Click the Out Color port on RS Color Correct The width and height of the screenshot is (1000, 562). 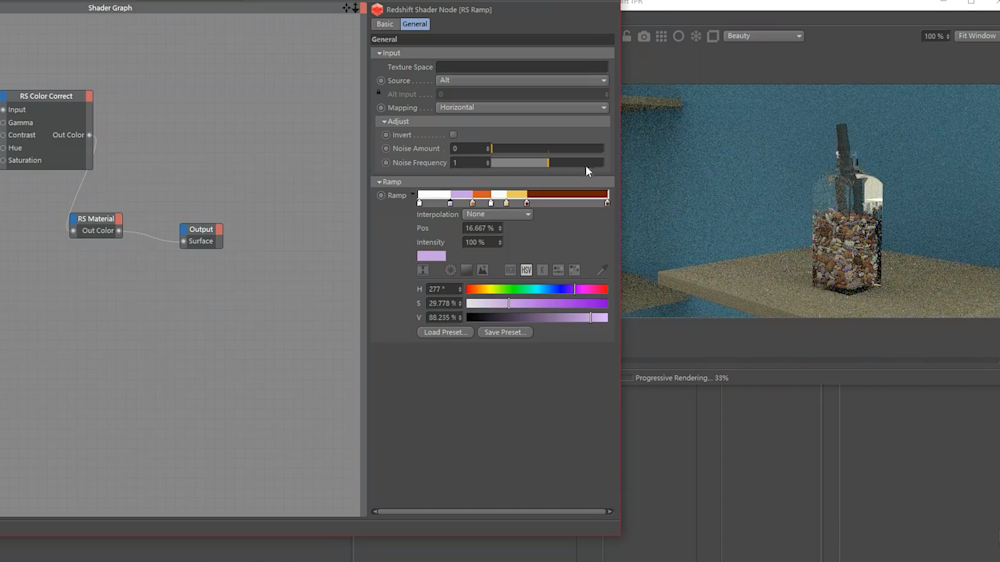point(89,135)
